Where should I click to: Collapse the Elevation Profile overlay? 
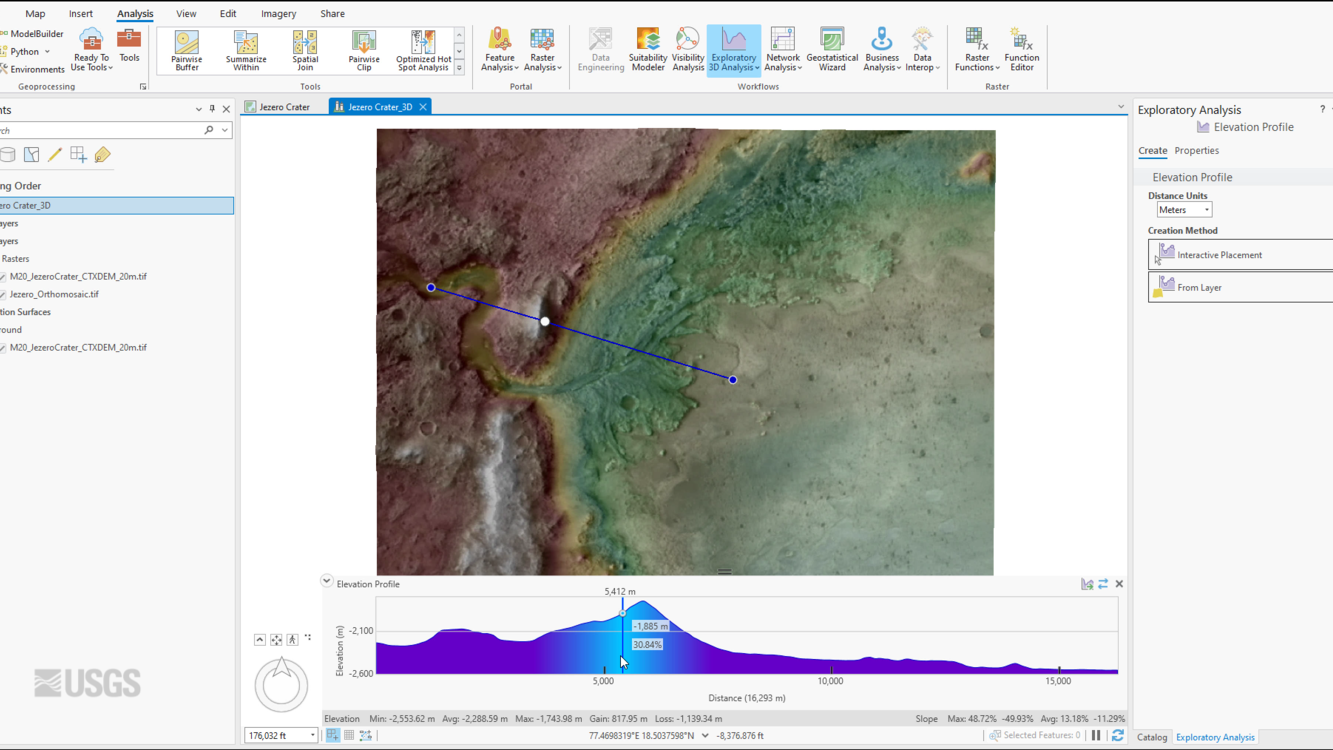click(x=326, y=581)
